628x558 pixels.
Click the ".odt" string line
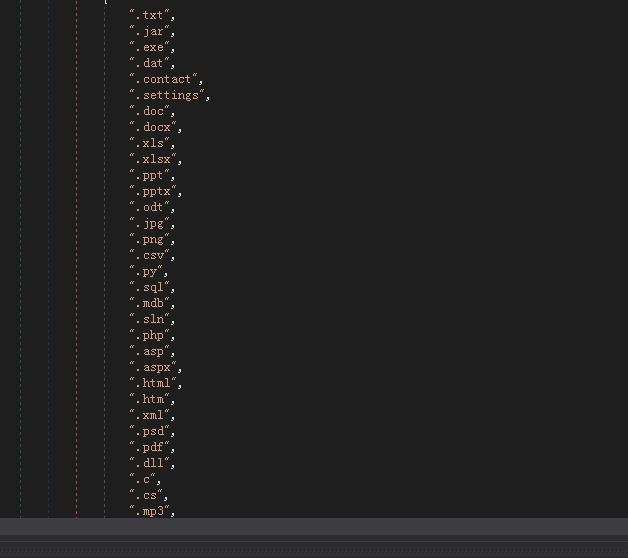(x=149, y=208)
